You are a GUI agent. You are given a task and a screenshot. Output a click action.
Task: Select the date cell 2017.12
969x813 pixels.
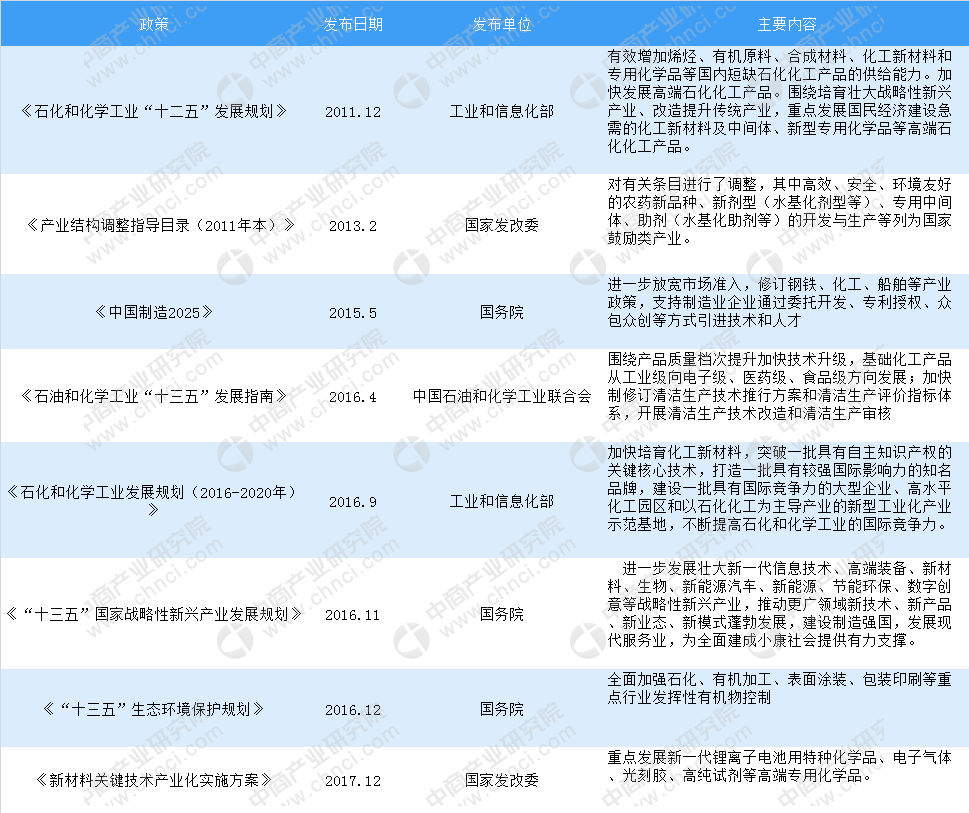click(353, 781)
